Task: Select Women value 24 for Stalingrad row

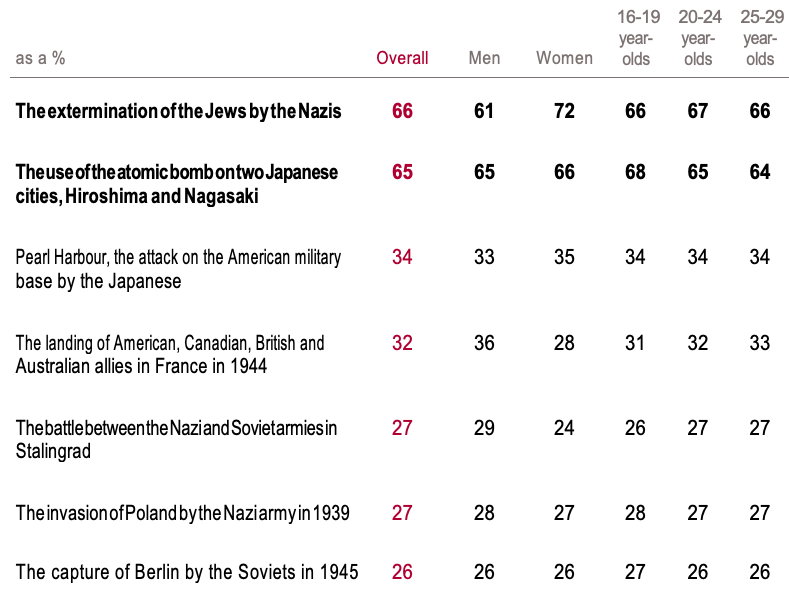Action: [564, 428]
